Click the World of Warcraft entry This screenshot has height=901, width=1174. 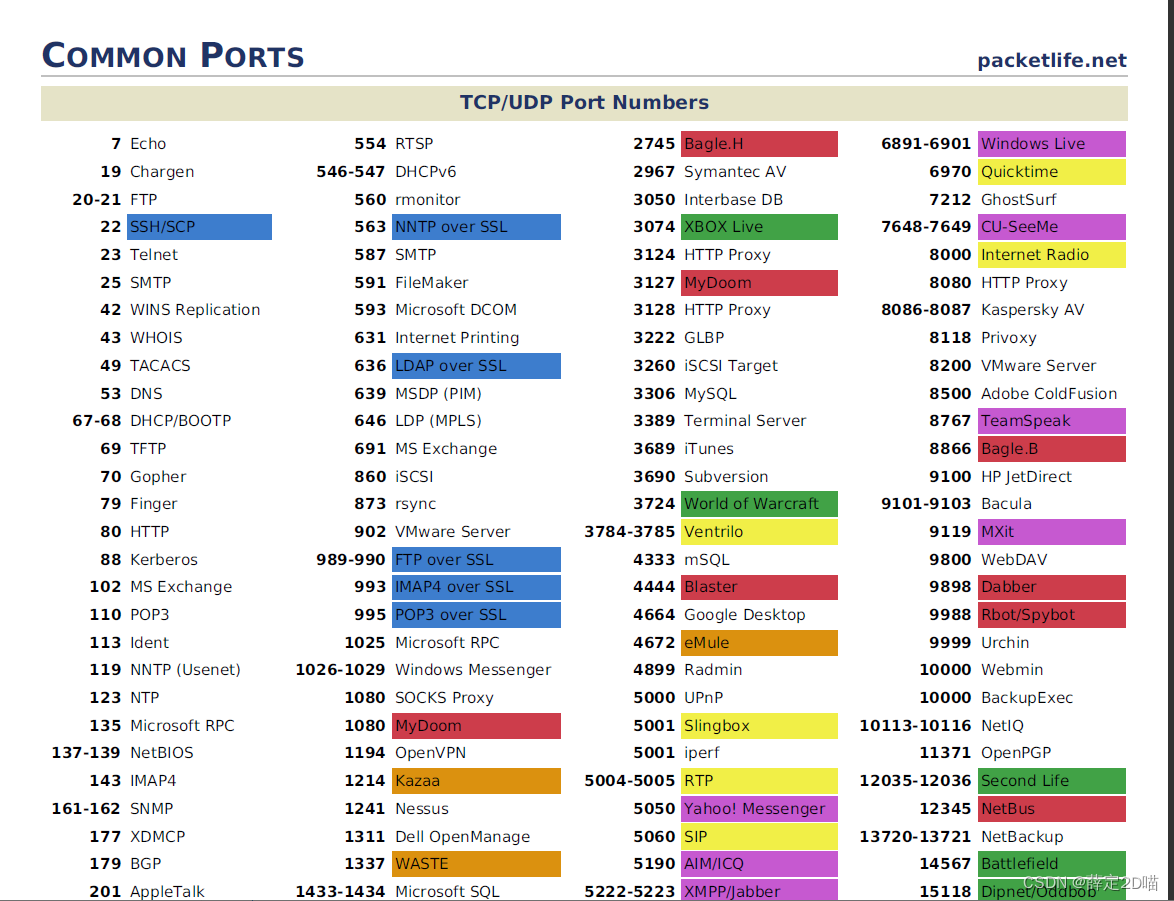(x=759, y=504)
